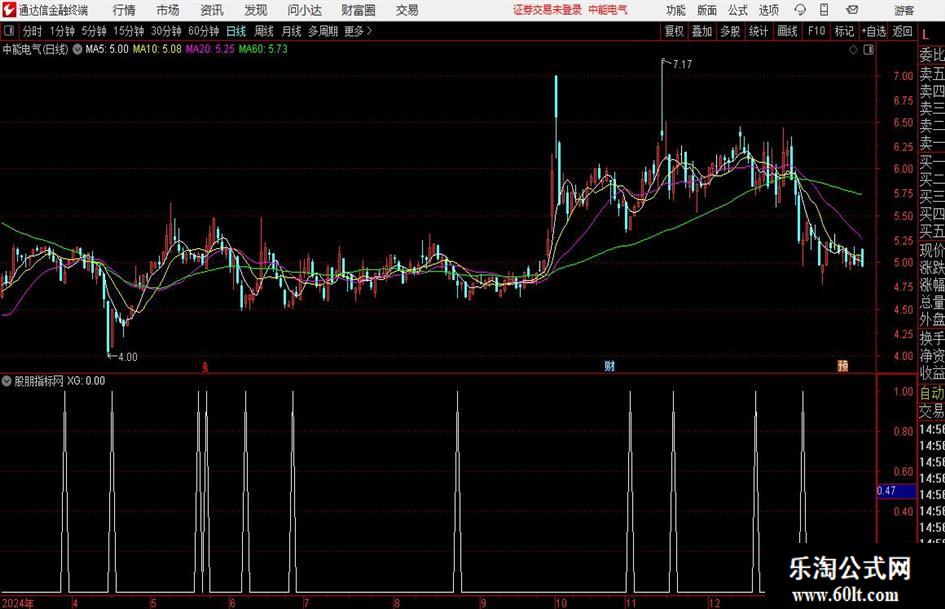Image resolution: width=945 pixels, height=609 pixels.
Task: Open the mobile phone icon in title bar
Action: coord(824,10)
